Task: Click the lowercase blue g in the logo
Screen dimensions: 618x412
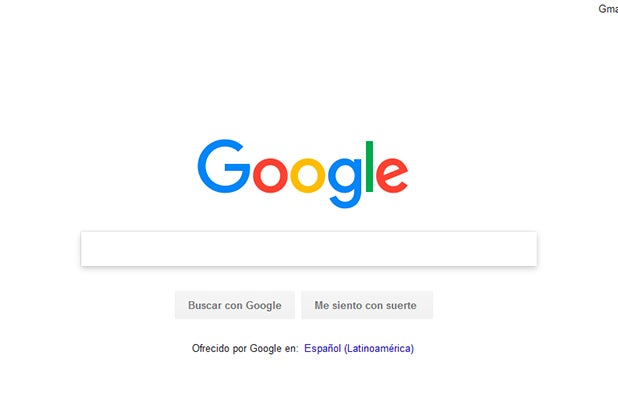Action: pos(345,182)
